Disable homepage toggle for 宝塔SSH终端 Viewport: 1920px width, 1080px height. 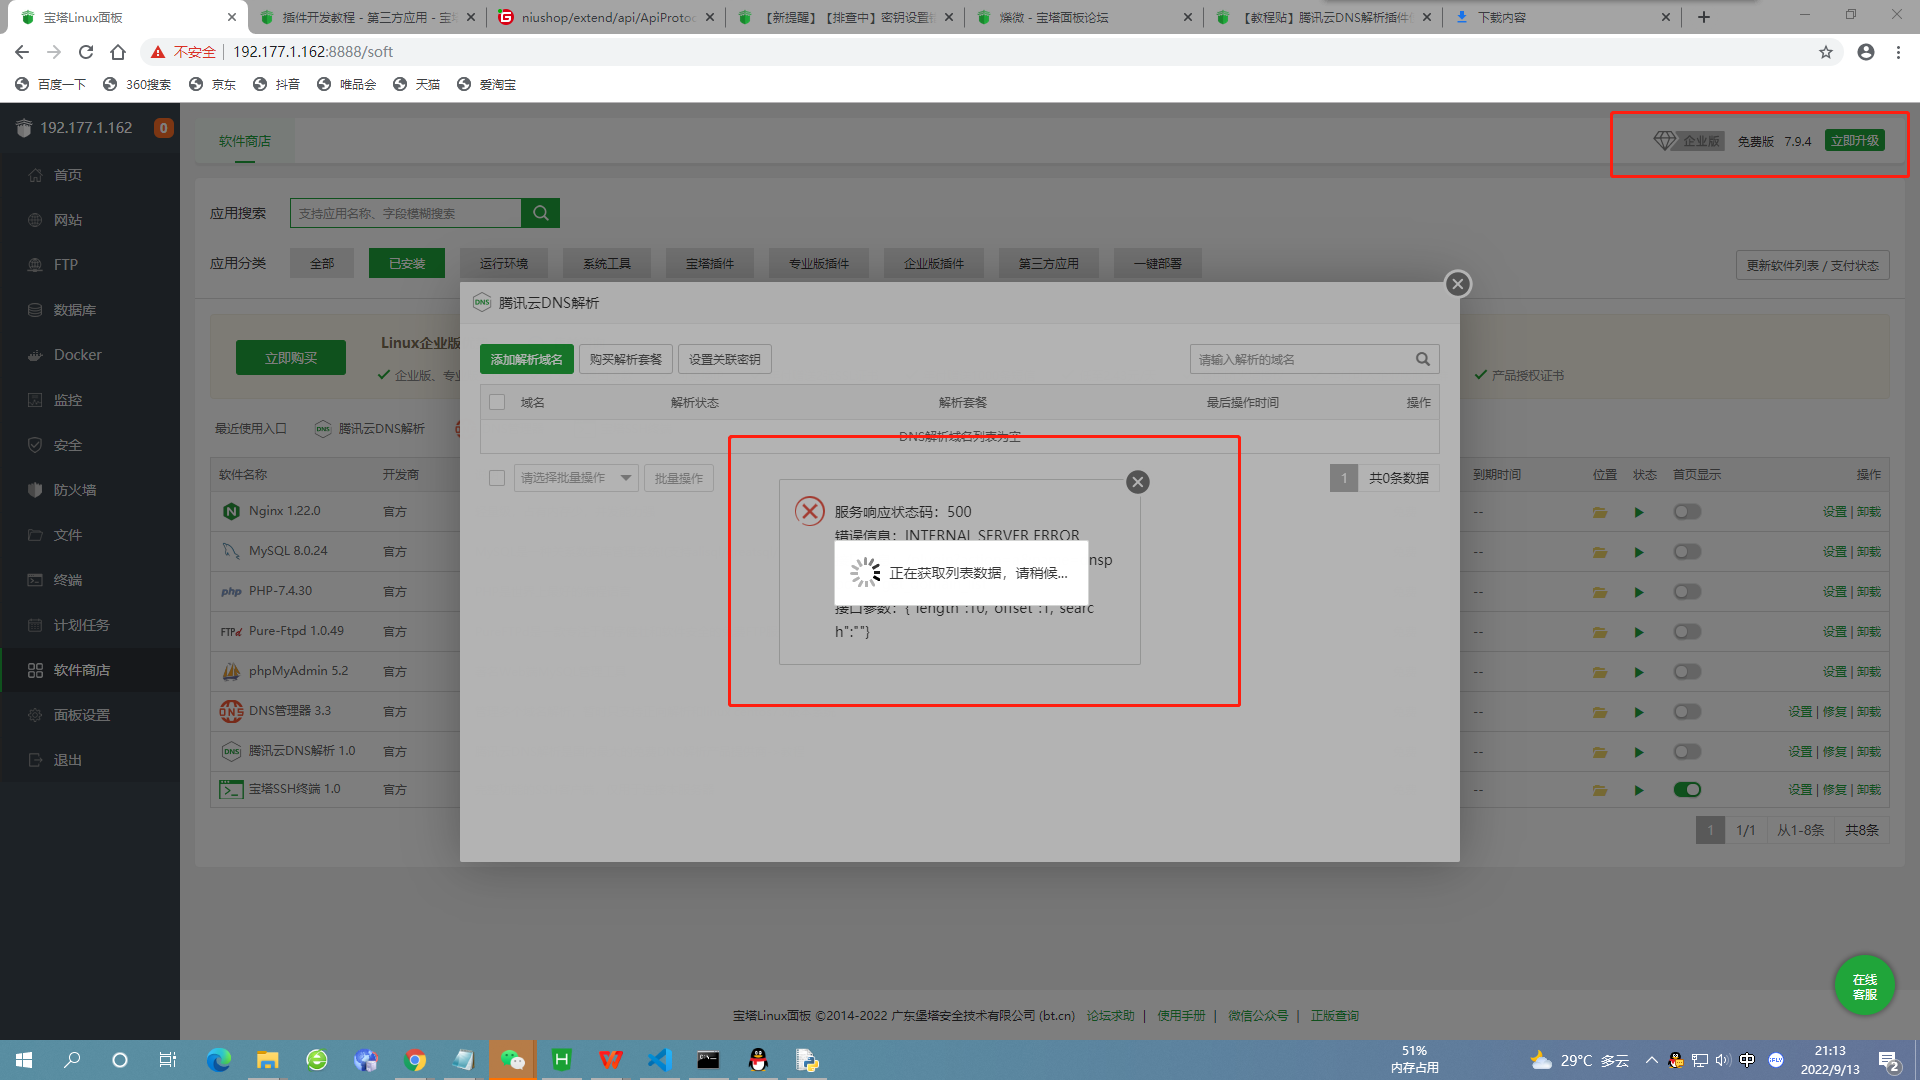[x=1687, y=790]
